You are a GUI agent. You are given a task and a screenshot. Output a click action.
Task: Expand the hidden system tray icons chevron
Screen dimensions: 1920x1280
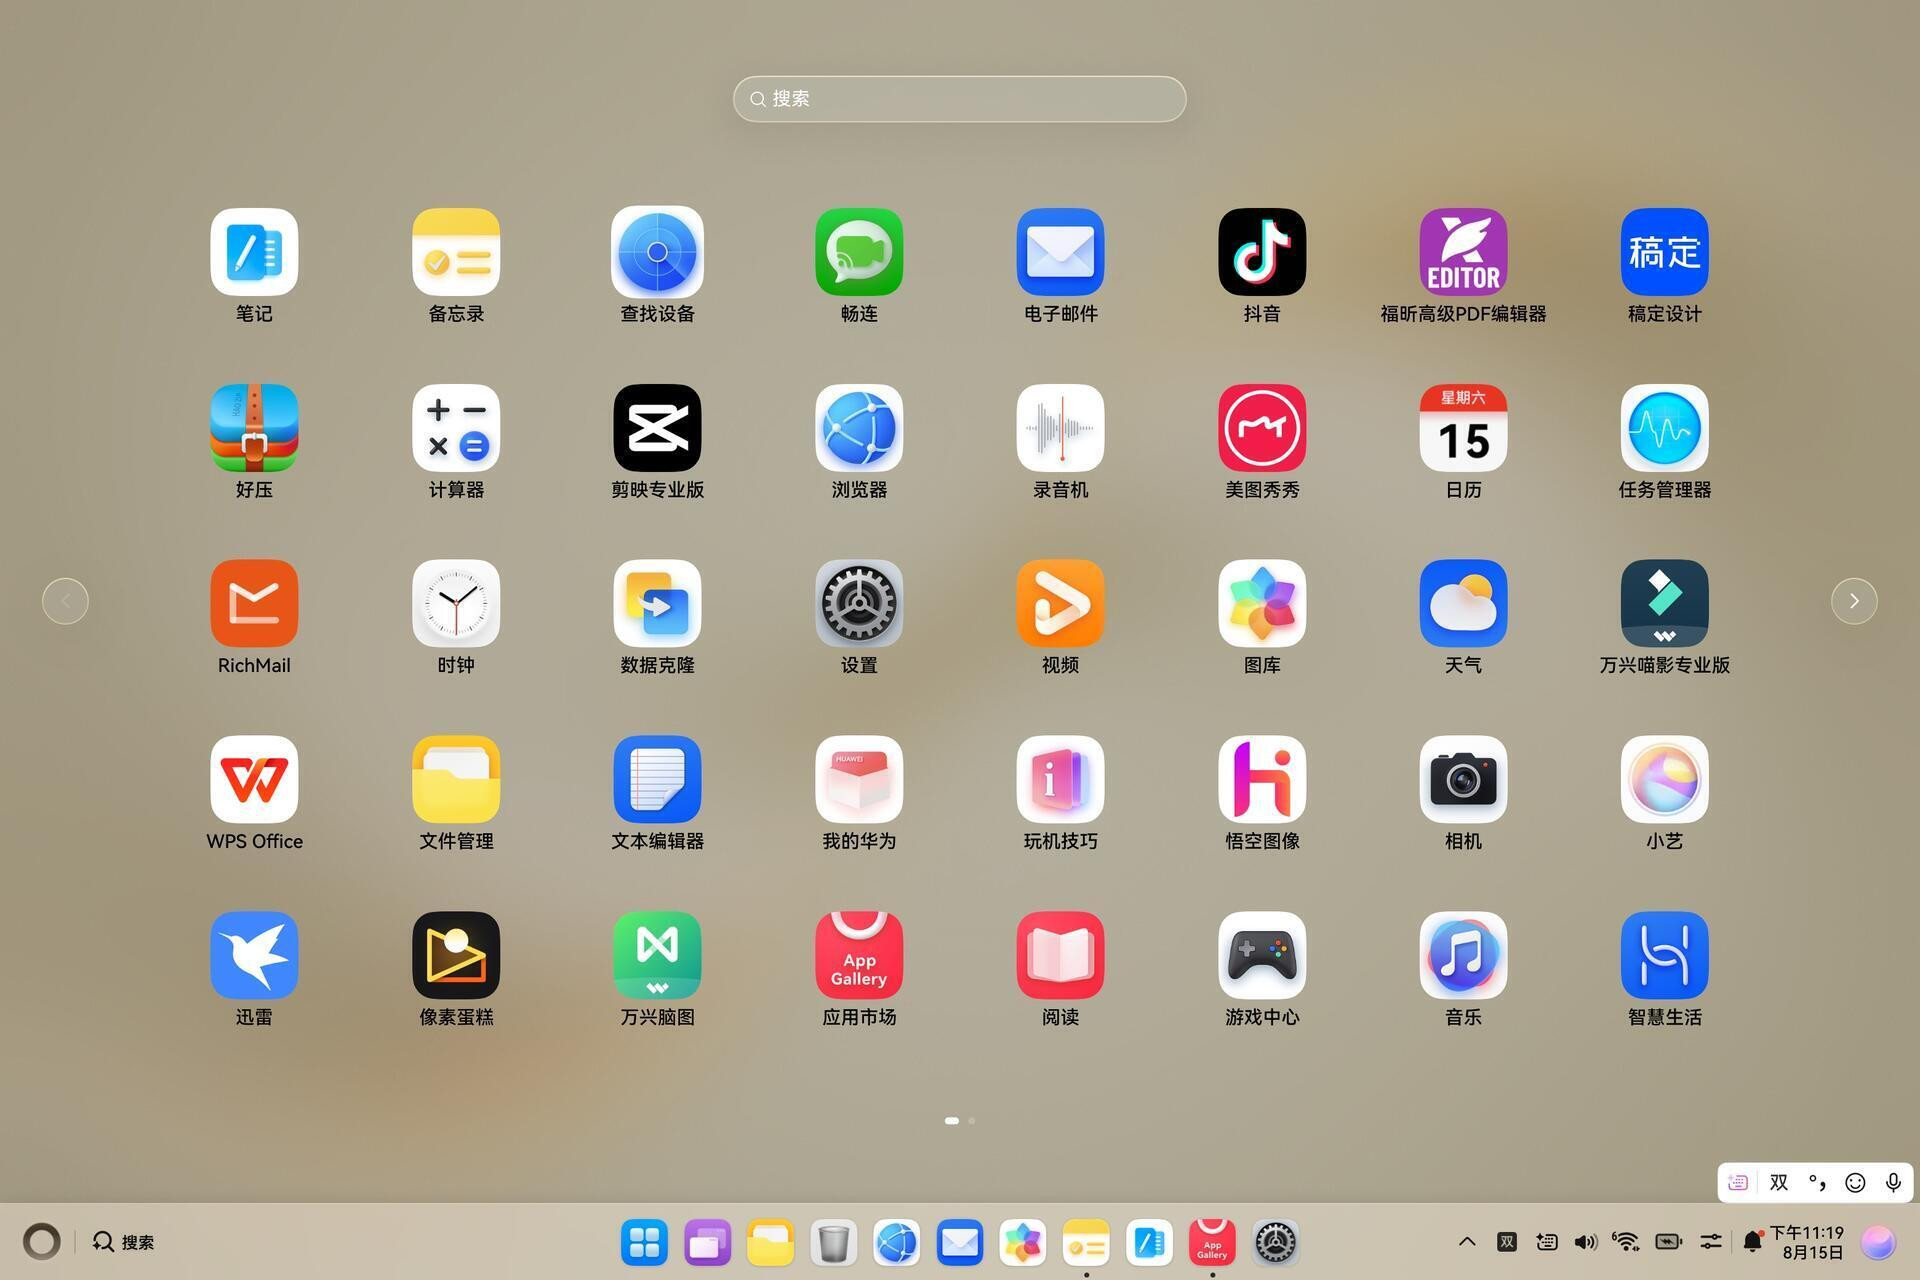(x=1467, y=1242)
